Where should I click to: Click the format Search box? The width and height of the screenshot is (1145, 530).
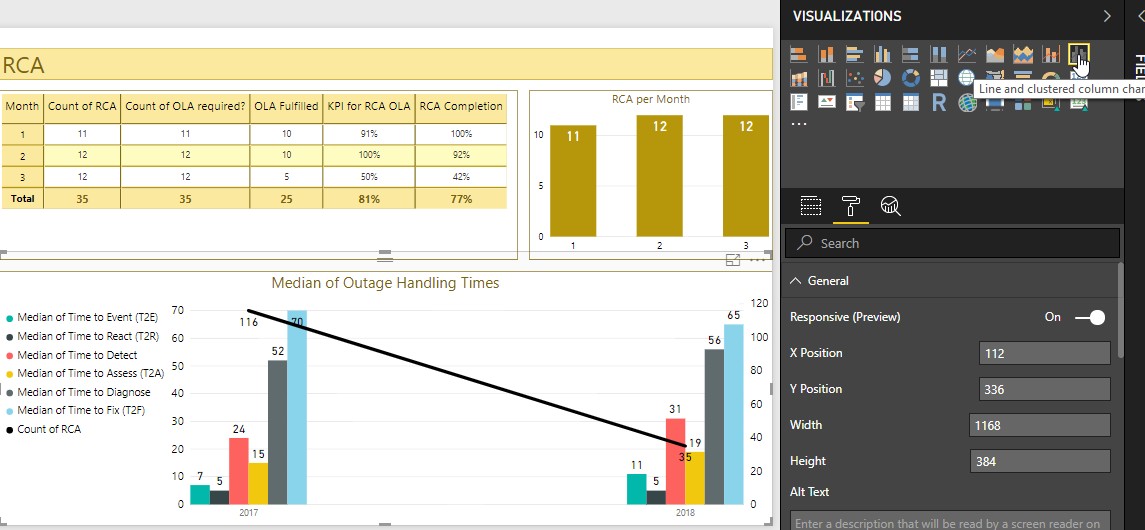(951, 243)
